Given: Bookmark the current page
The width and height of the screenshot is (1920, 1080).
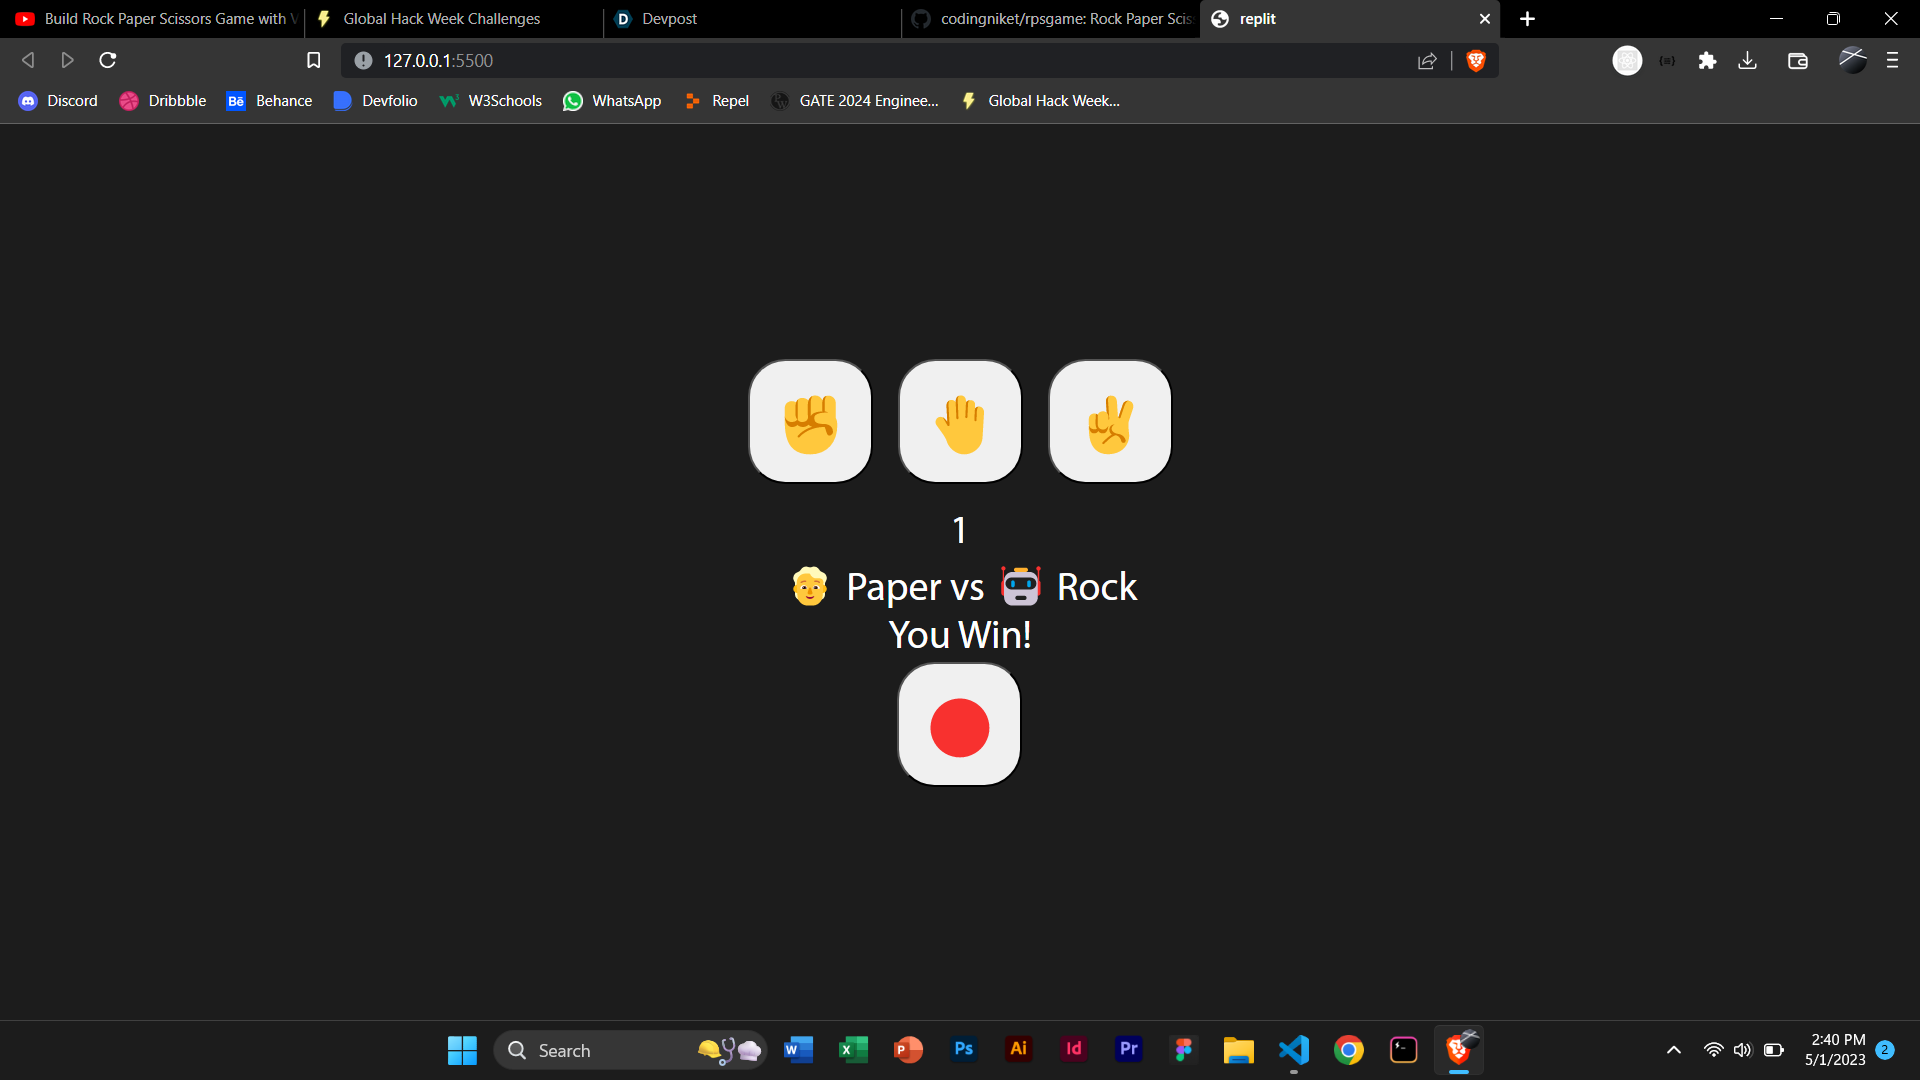Looking at the screenshot, I should [313, 60].
